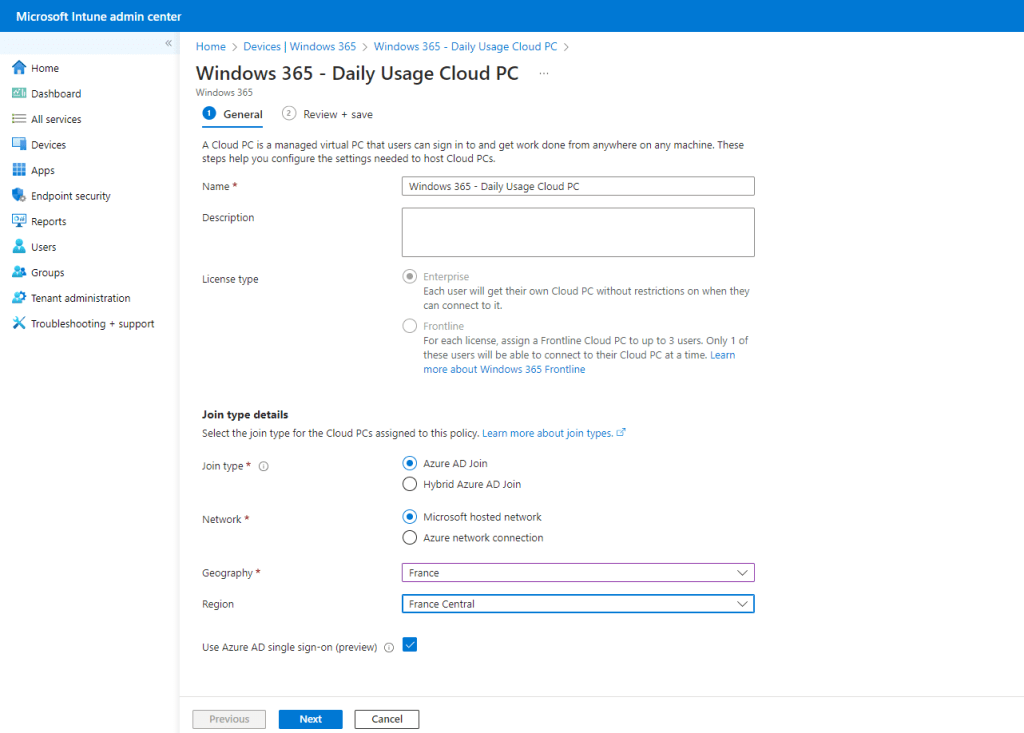
Task: Open the Apps grid icon
Action: [18, 171]
